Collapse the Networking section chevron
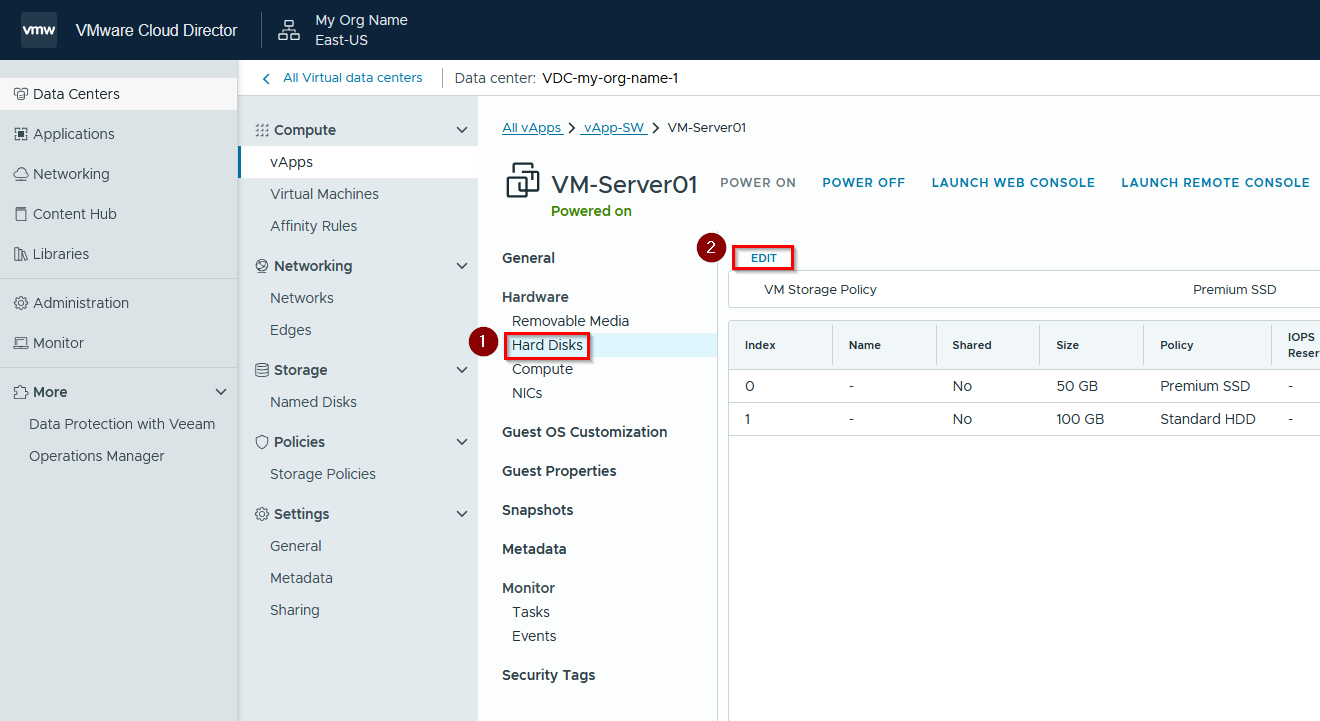 pyautogui.click(x=462, y=266)
